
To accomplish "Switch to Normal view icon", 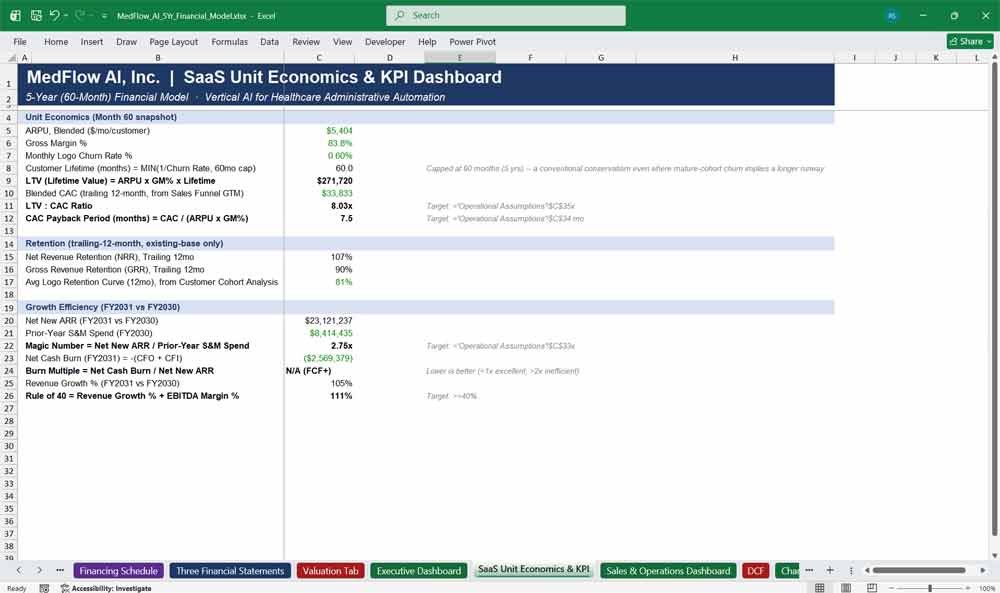I will pos(820,588).
